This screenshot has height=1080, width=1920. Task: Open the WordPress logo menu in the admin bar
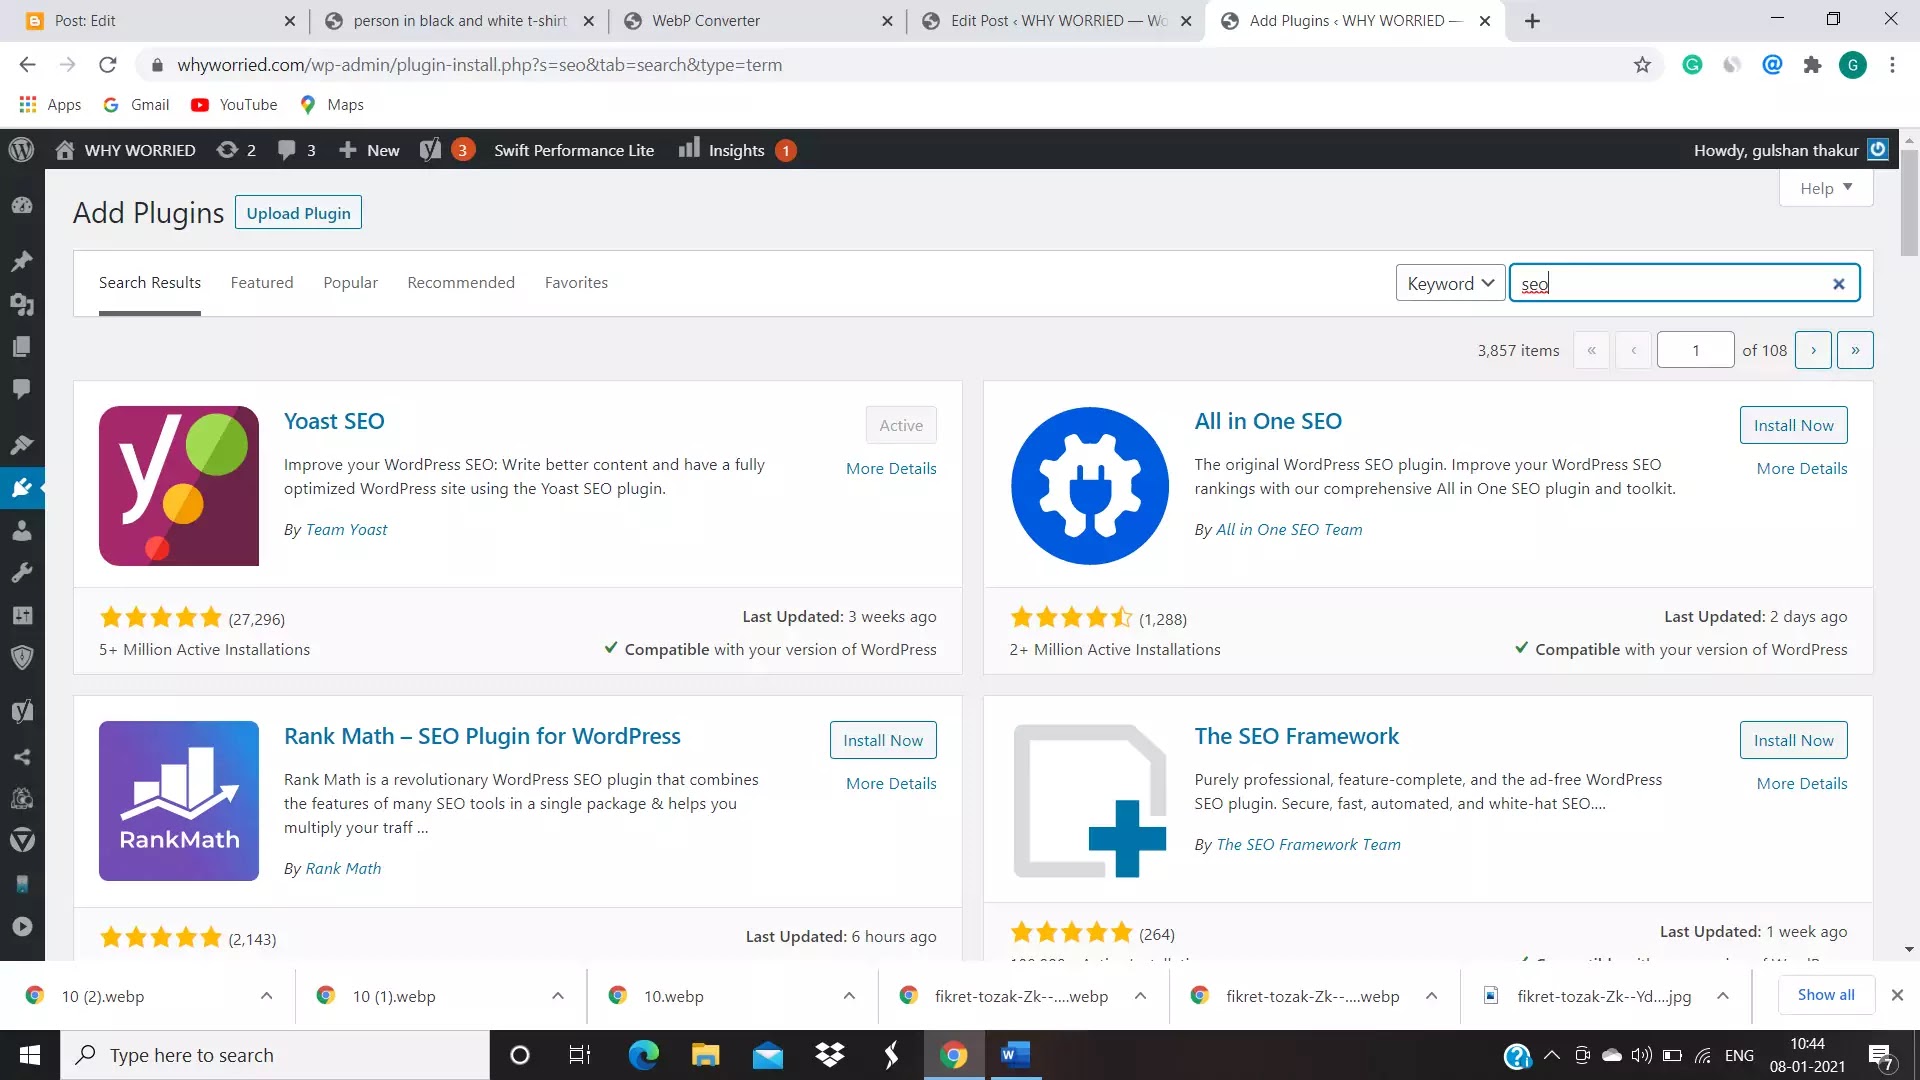pyautogui.click(x=21, y=150)
